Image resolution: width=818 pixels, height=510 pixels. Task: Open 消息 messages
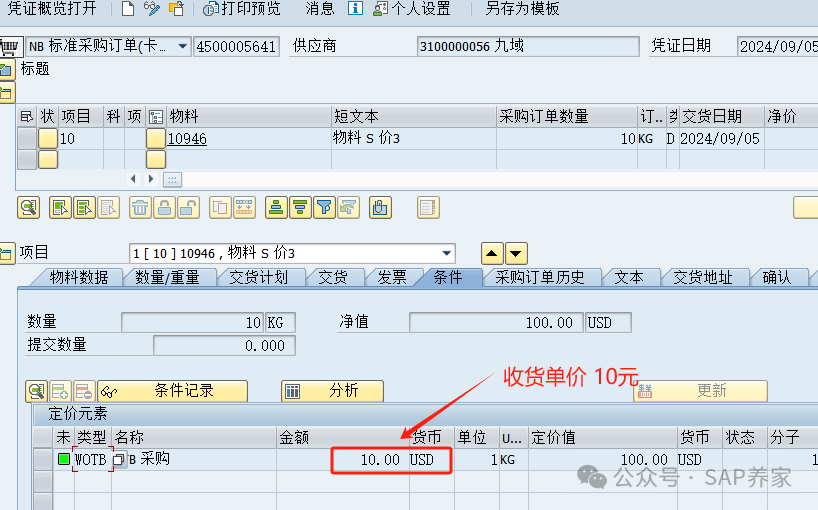point(320,8)
